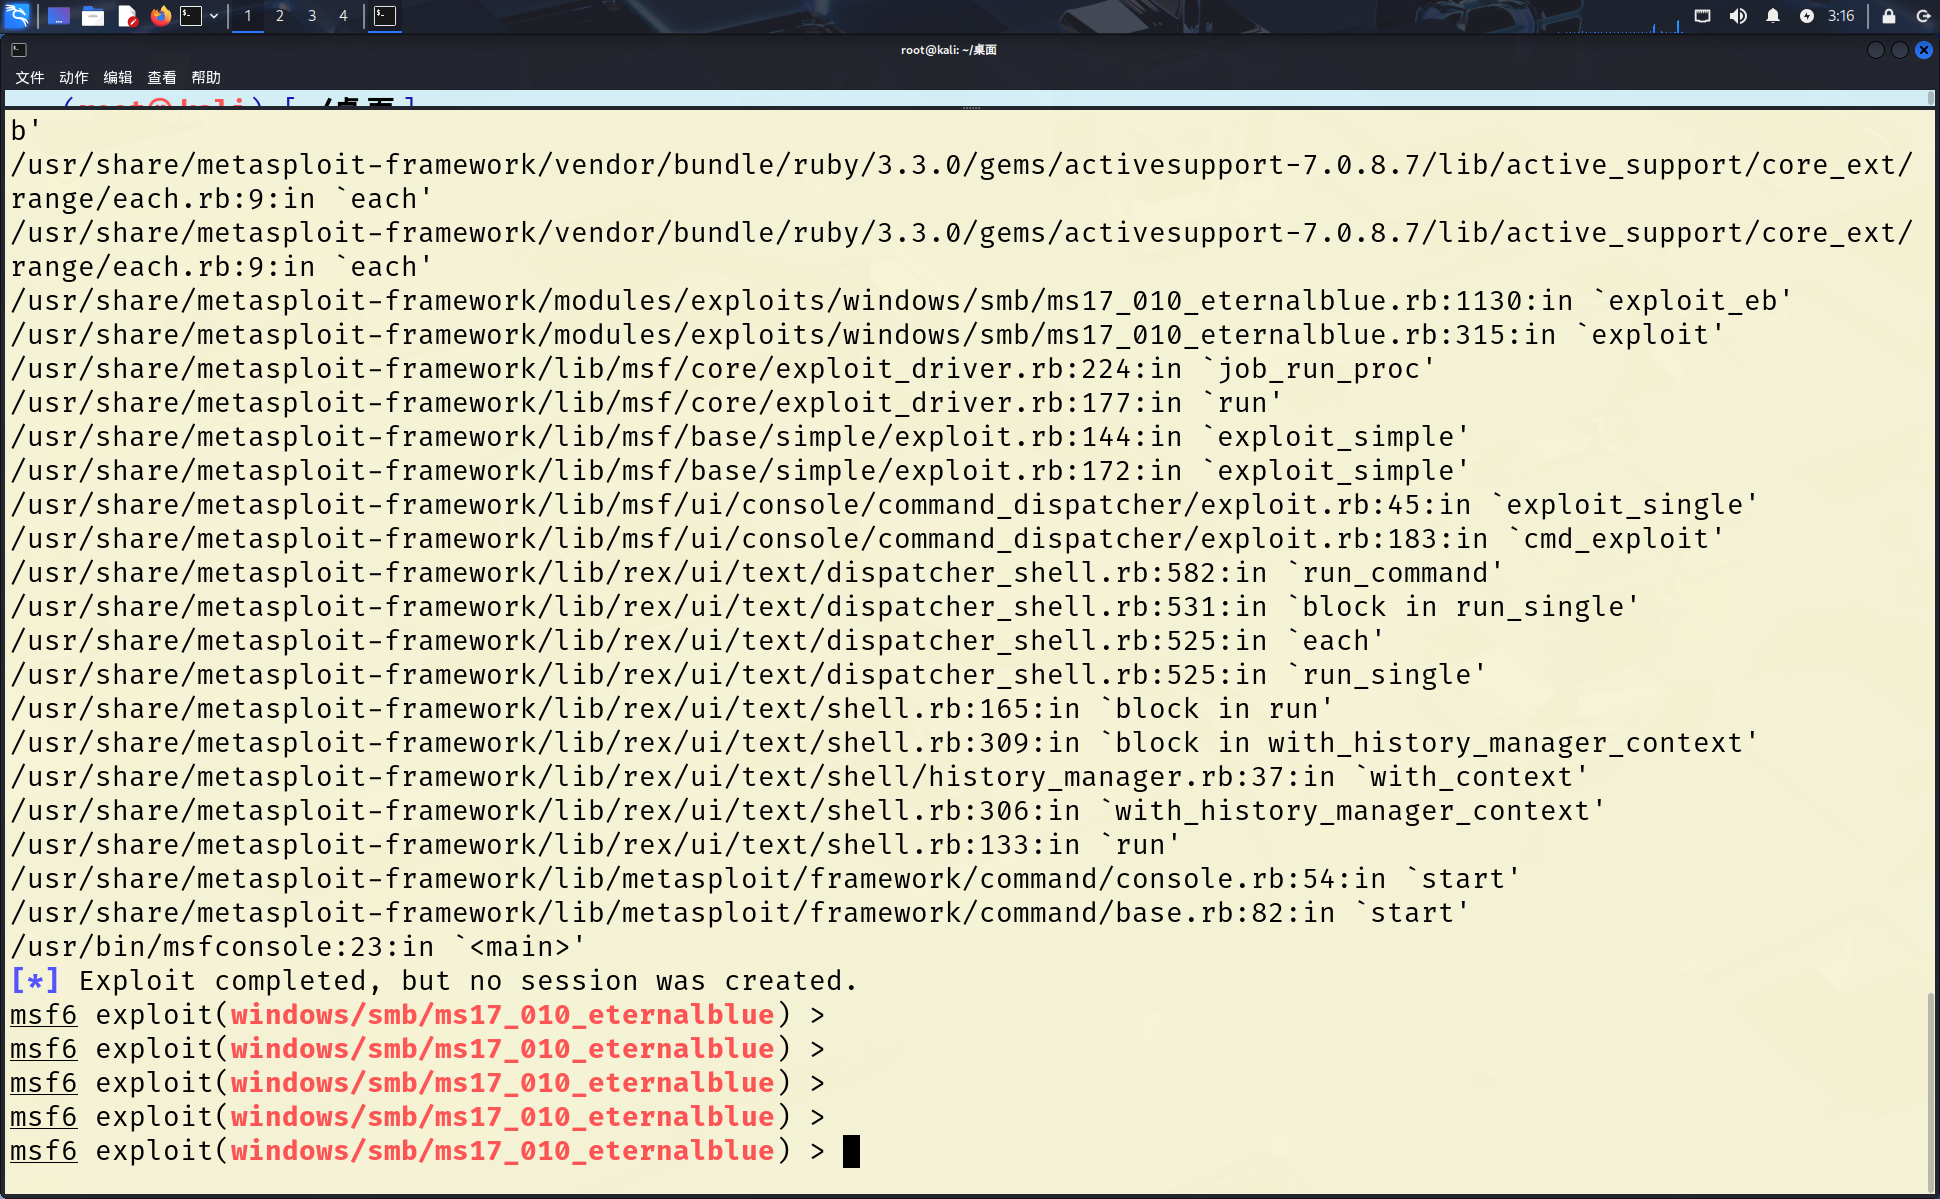This screenshot has width=1940, height=1199.
Task: Open the 动作 menu
Action: [x=73, y=78]
